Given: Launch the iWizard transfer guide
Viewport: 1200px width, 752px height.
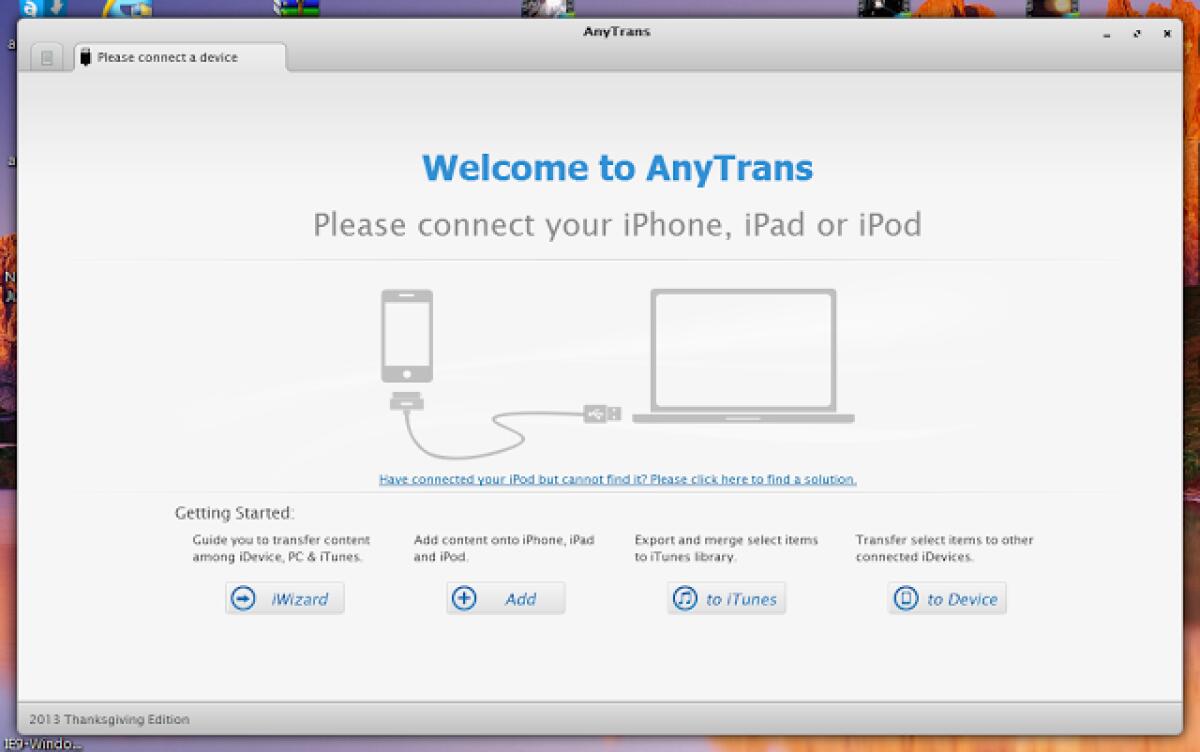Looking at the screenshot, I should 284,598.
